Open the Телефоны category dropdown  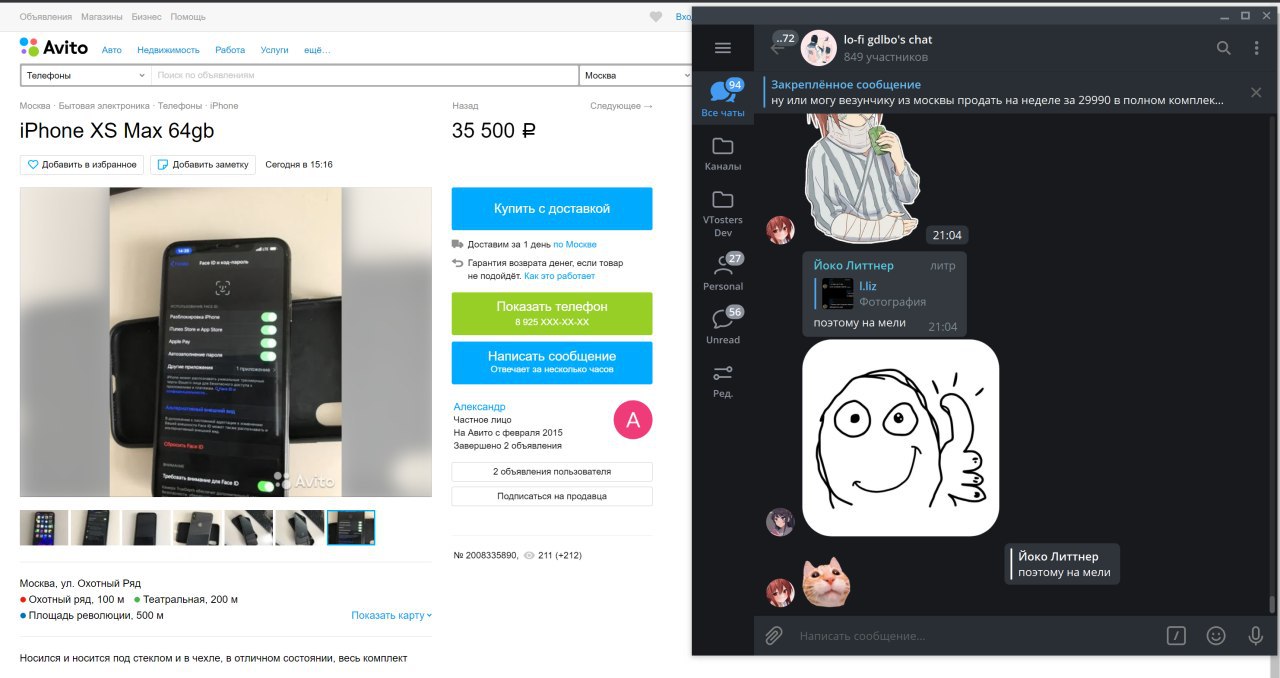coord(85,75)
